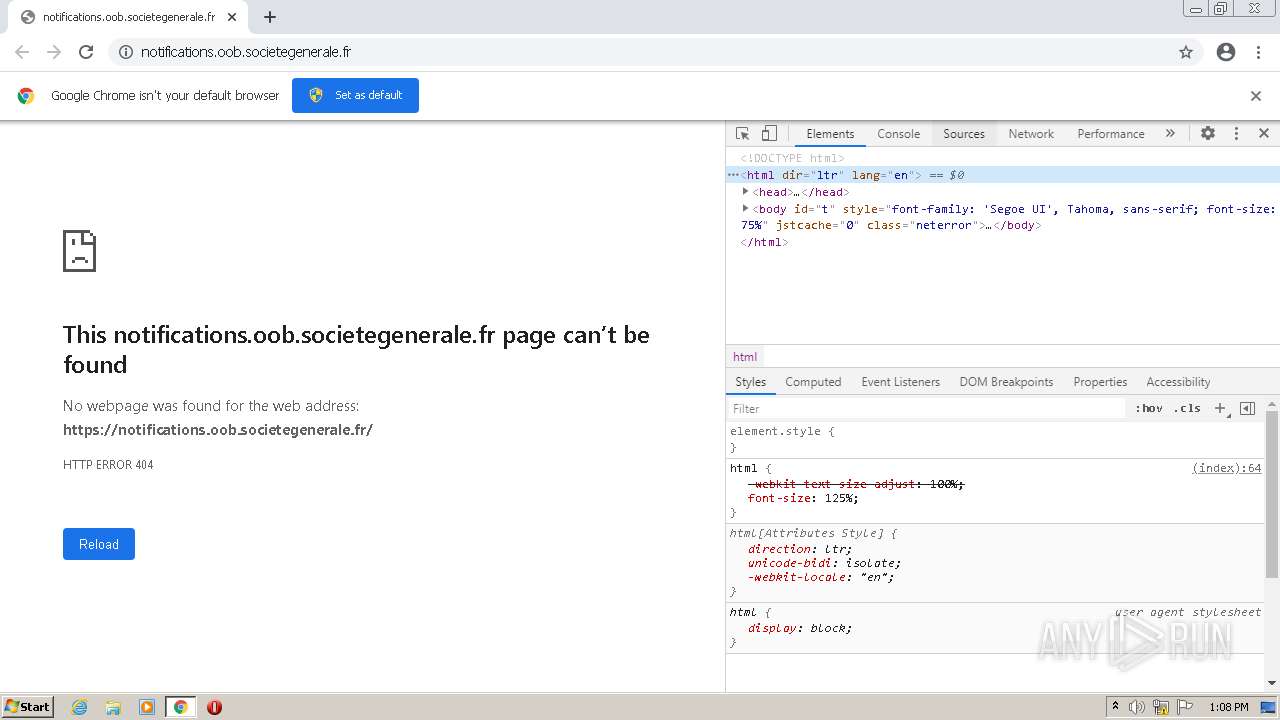Click Chrome taskbar icon
This screenshot has width=1280, height=720.
(181, 707)
